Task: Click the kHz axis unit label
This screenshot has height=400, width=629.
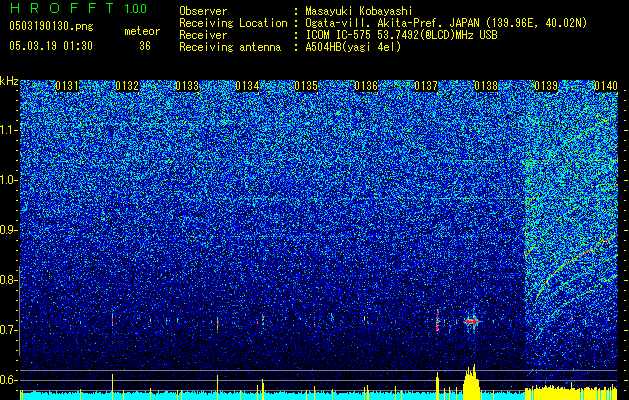Action: (9, 81)
